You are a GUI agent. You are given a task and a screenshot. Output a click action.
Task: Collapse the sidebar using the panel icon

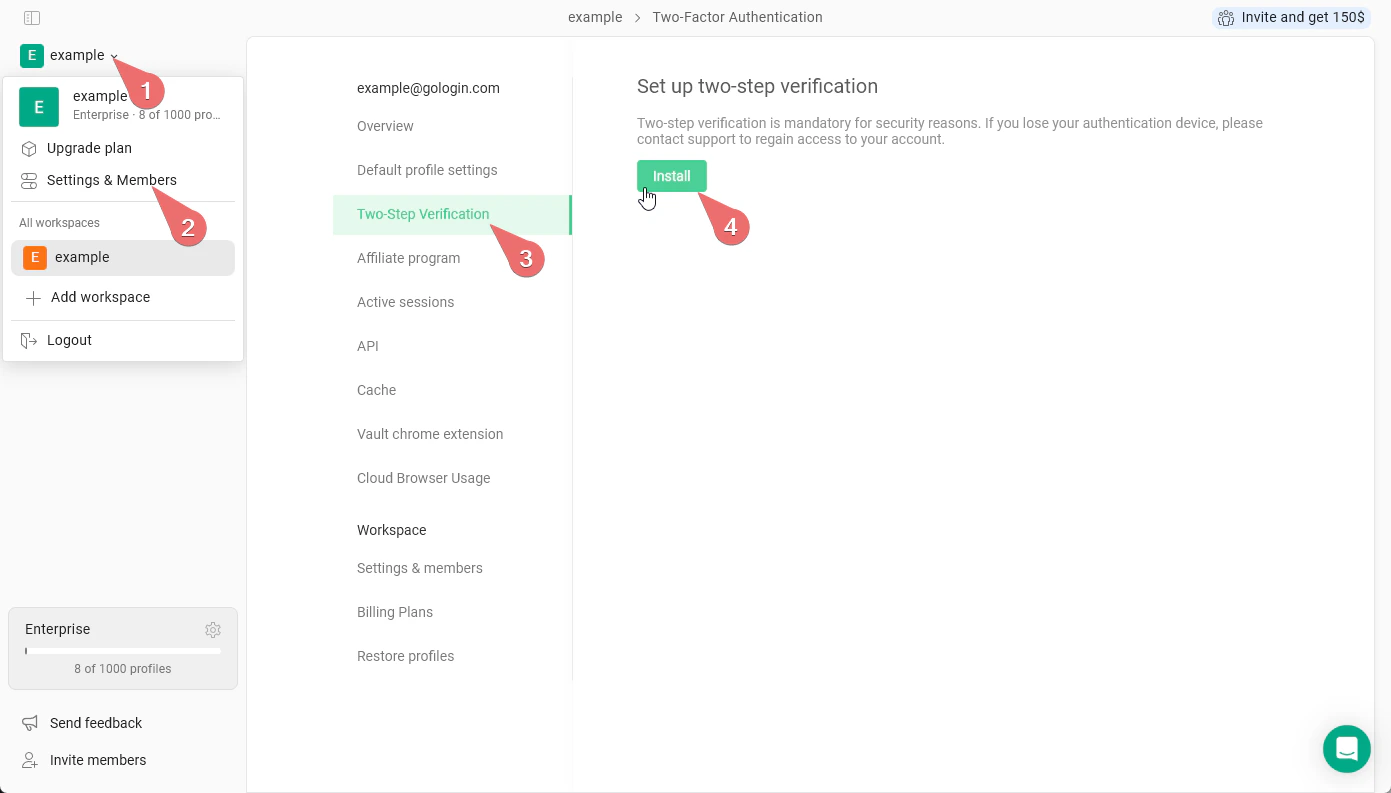[32, 17]
